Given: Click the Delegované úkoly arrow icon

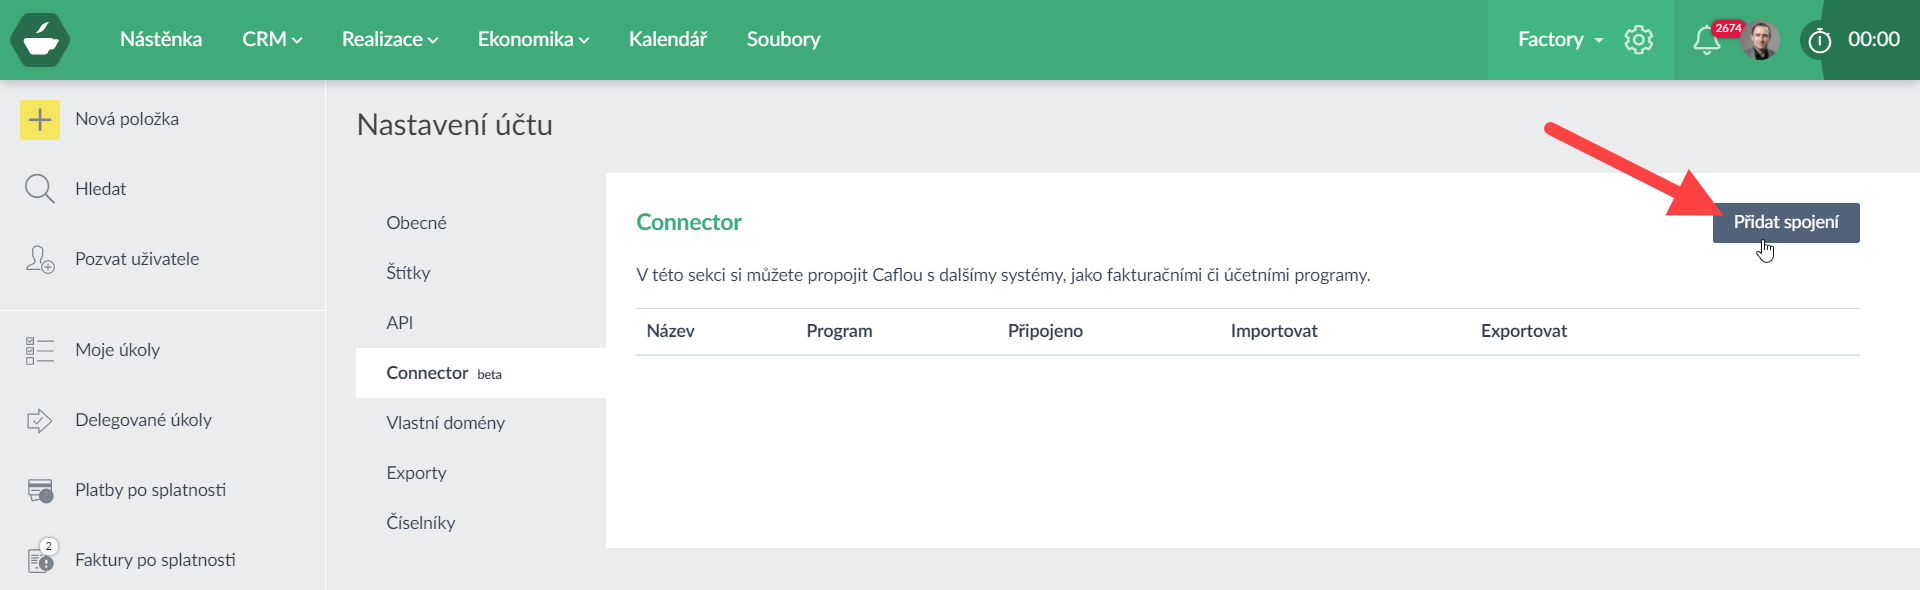Looking at the screenshot, I should coord(40,420).
